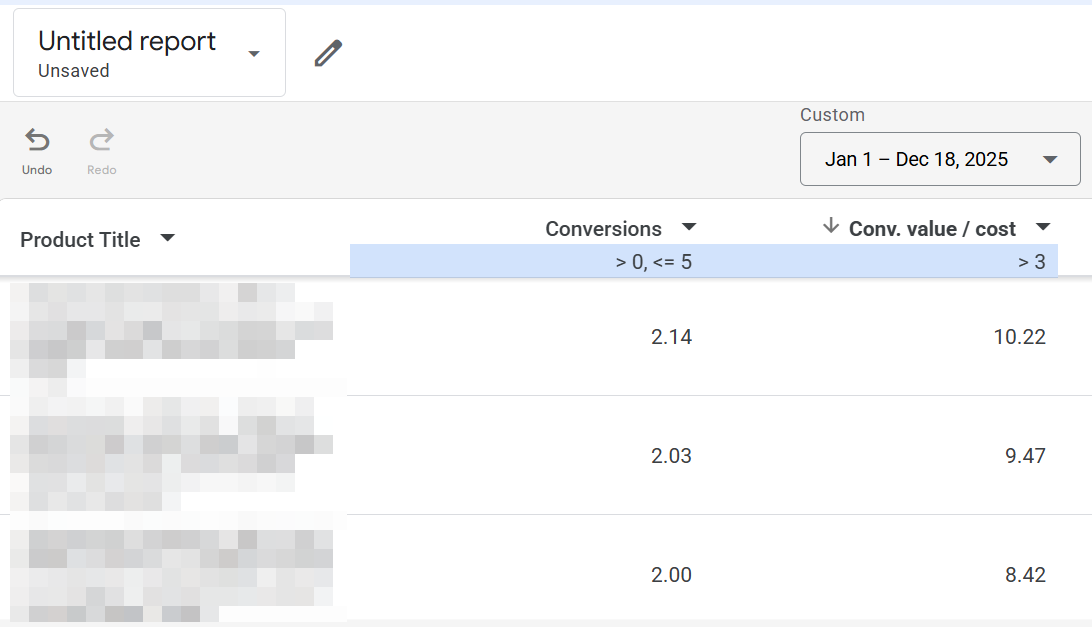Open the Untitled report dropdown arrow
The width and height of the screenshot is (1092, 627).
pos(254,54)
